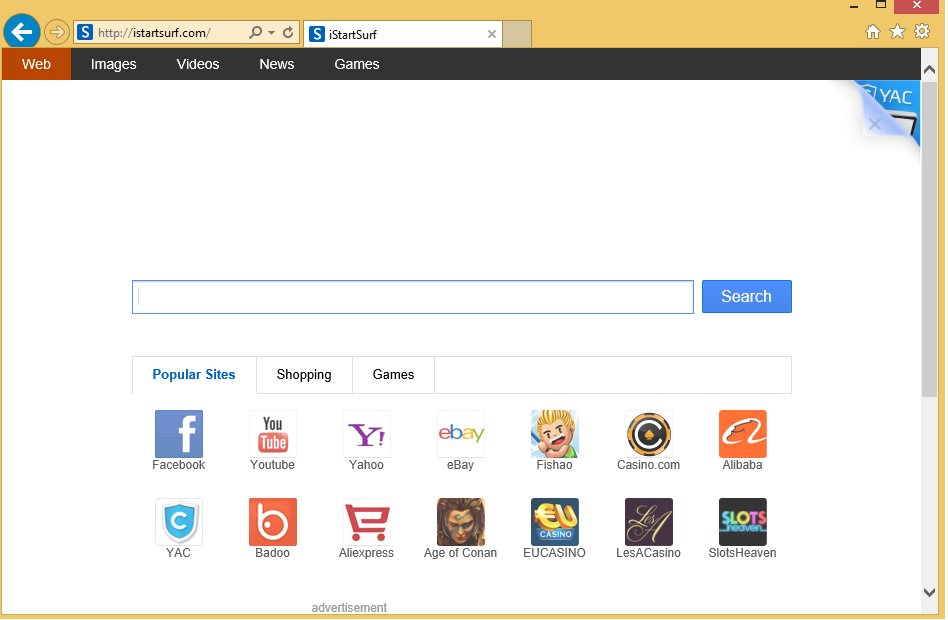Launch the eBay site icon

click(460, 434)
